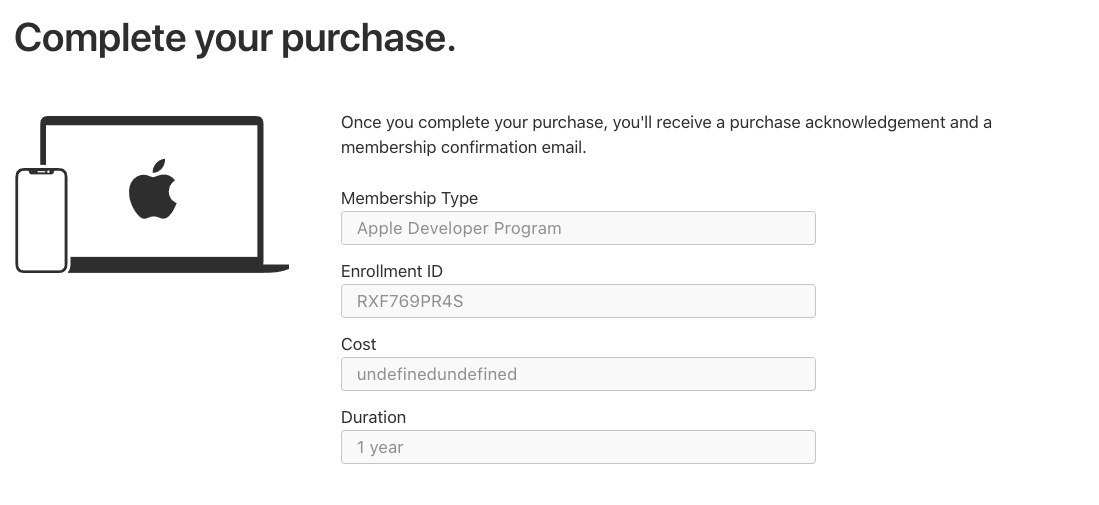
Task: Select the Cost field showing undefinedundefined
Action: point(578,374)
